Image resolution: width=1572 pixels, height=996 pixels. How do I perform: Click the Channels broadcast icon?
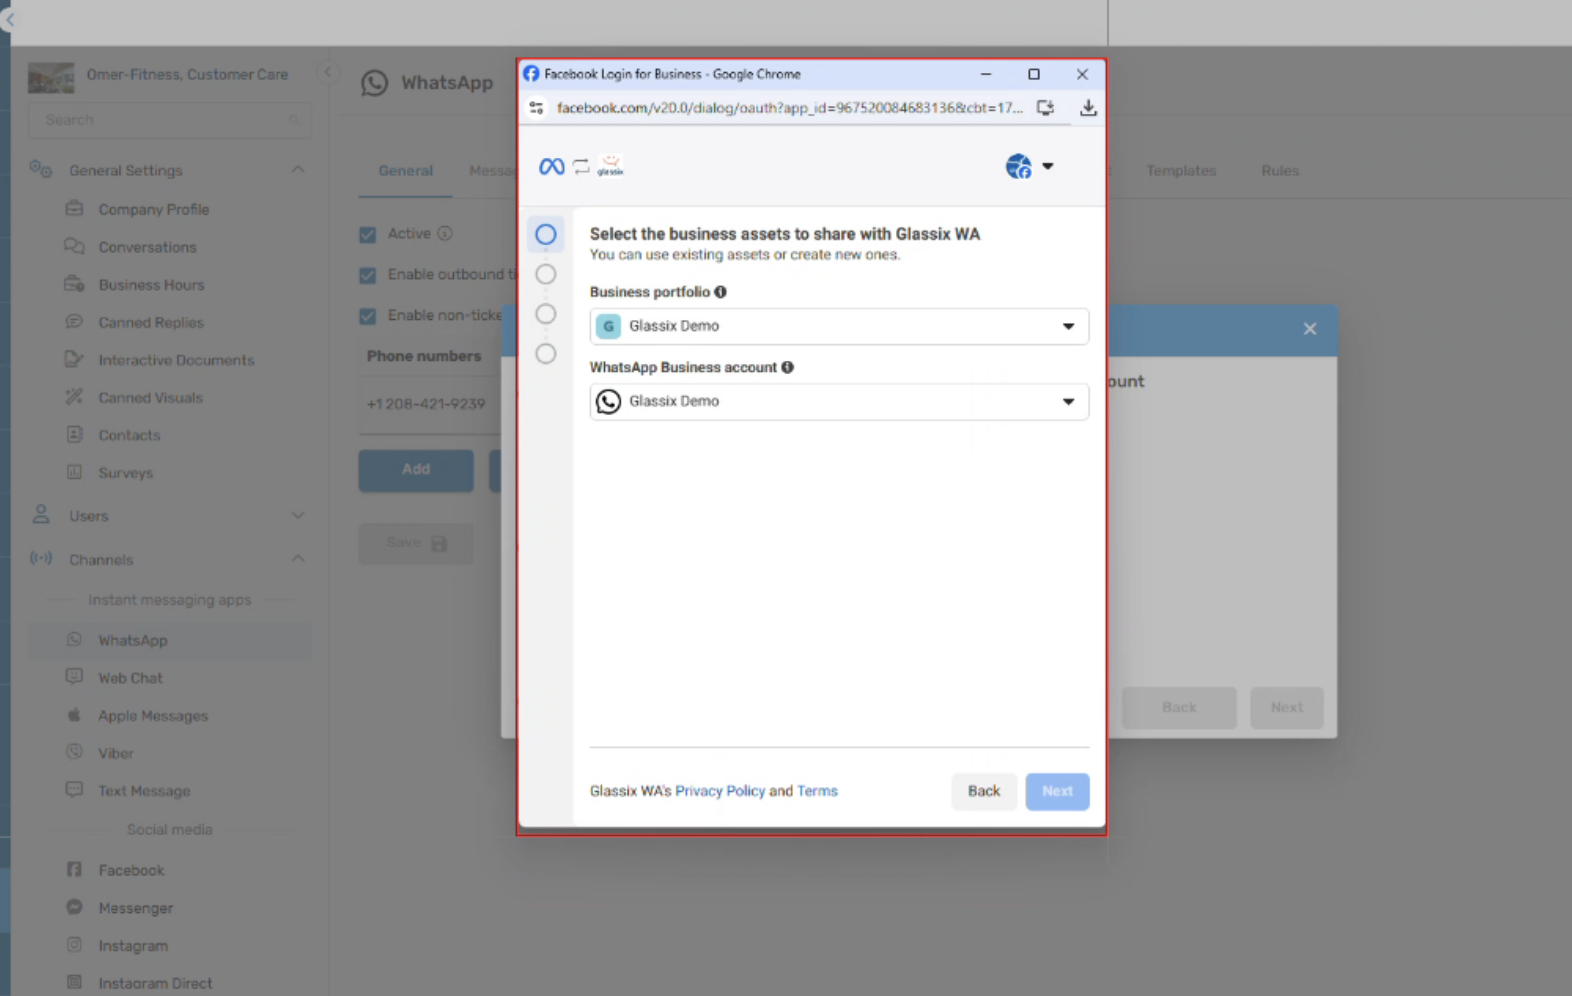point(41,558)
